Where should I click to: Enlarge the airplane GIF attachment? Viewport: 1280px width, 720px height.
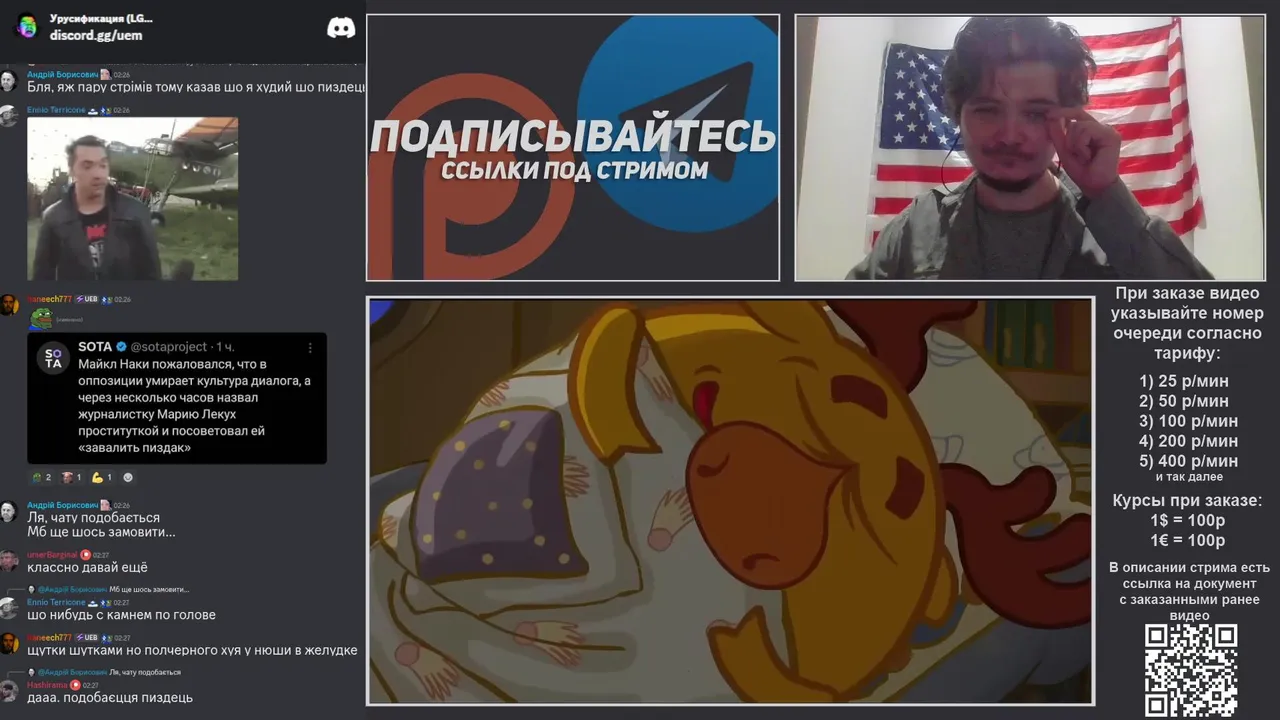pos(133,199)
